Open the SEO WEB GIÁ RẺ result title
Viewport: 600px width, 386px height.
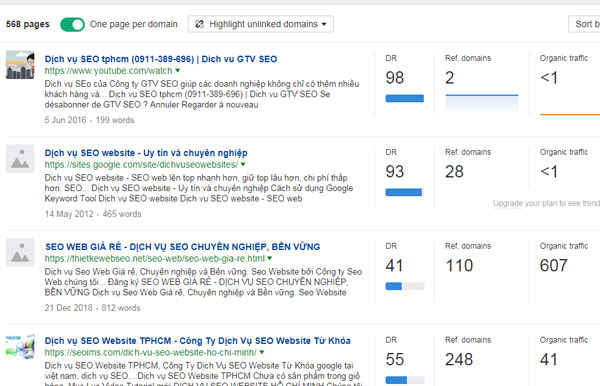click(x=183, y=247)
